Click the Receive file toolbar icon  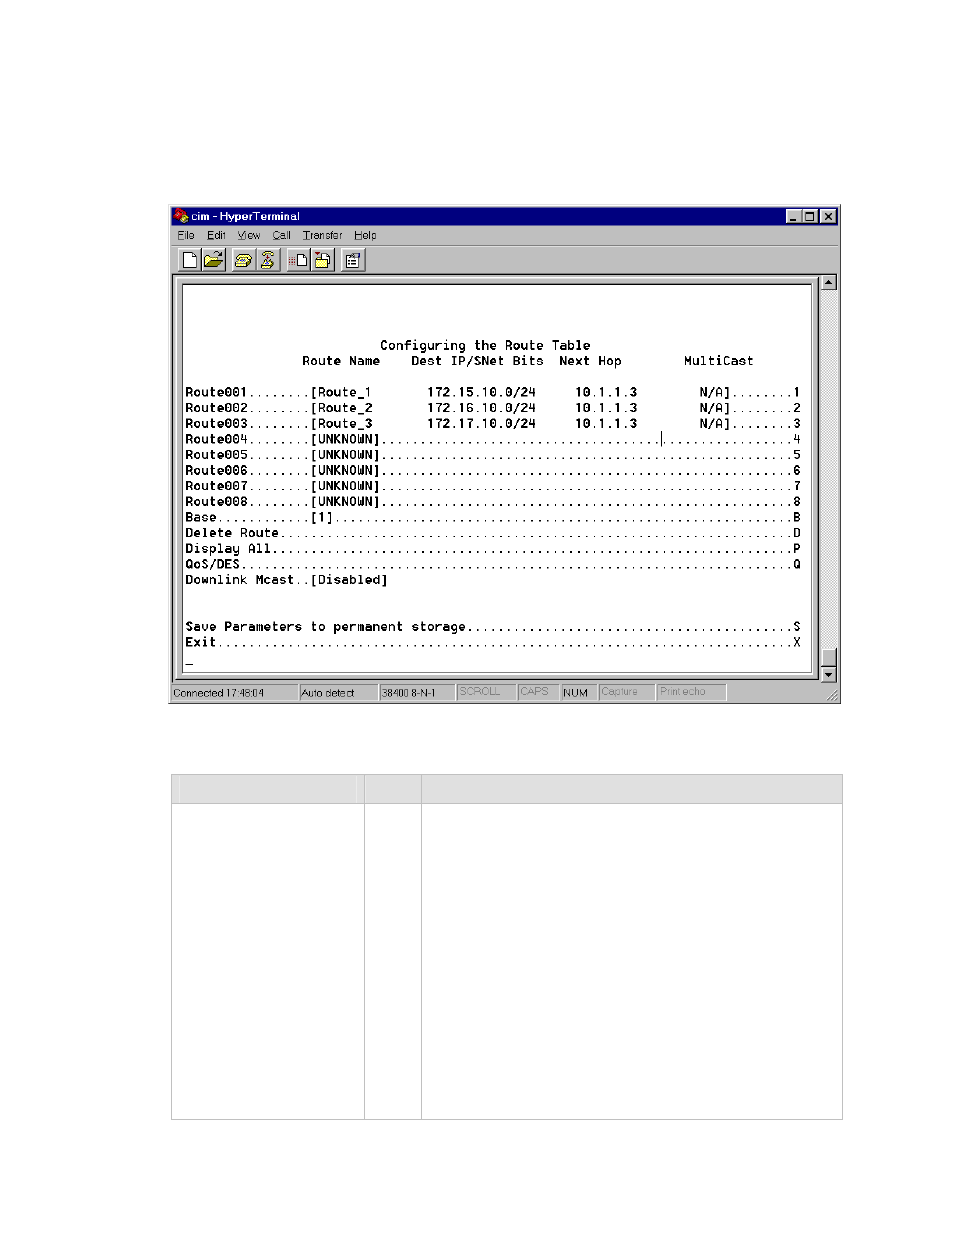click(x=322, y=260)
